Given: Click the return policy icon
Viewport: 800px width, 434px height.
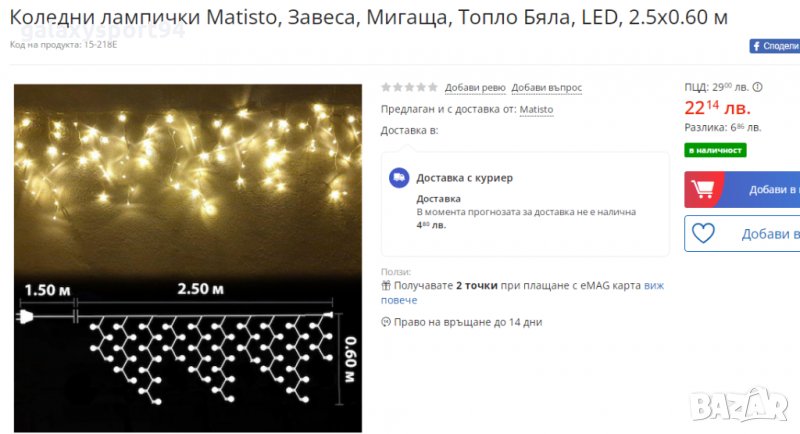Looking at the screenshot, I should (386, 322).
